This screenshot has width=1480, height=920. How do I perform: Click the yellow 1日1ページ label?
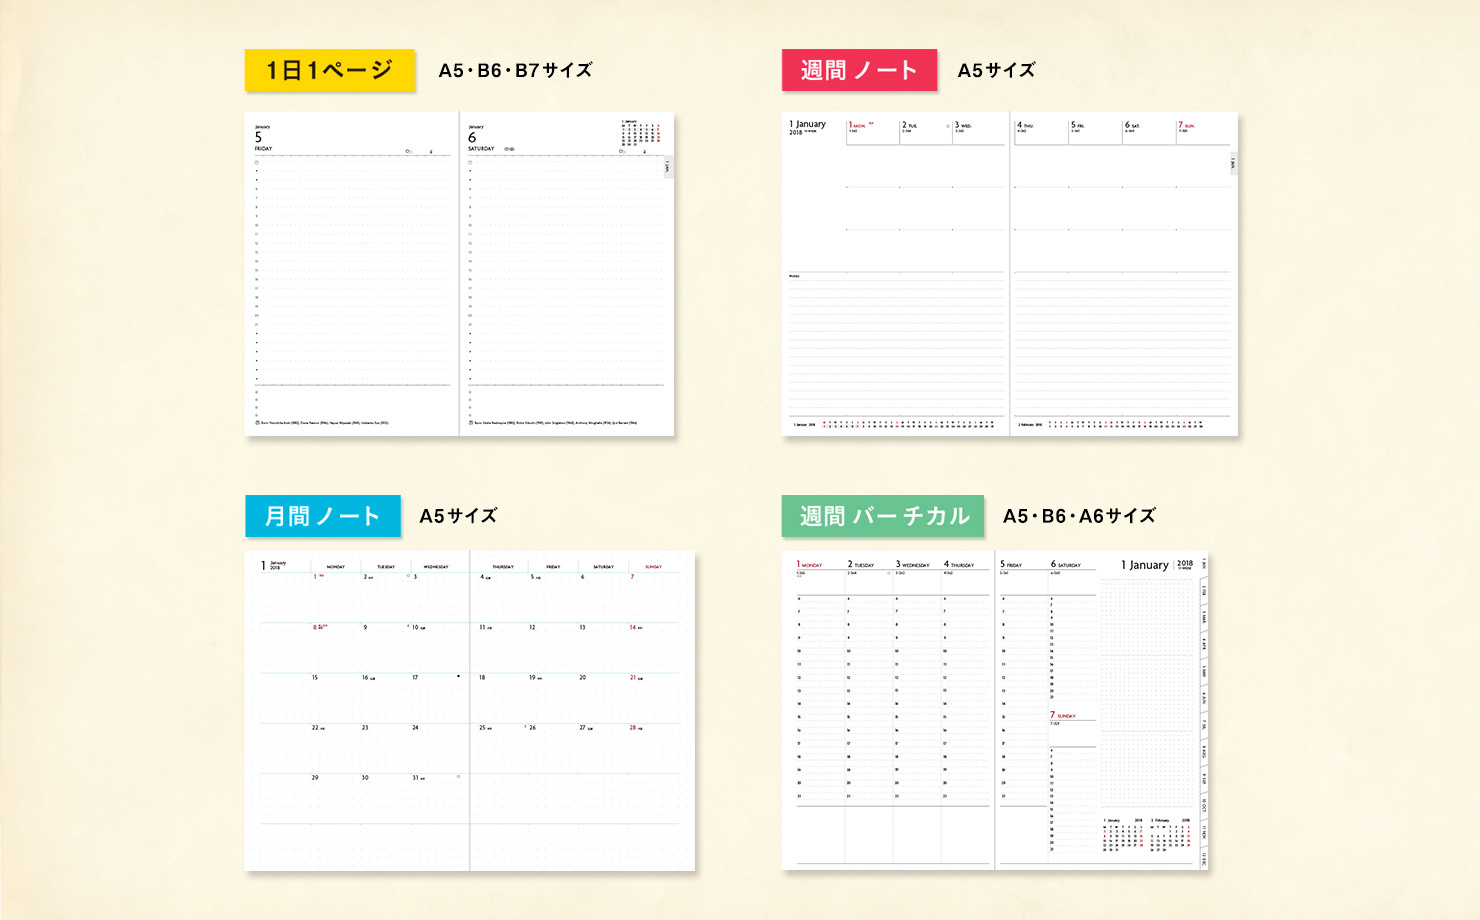coord(330,70)
